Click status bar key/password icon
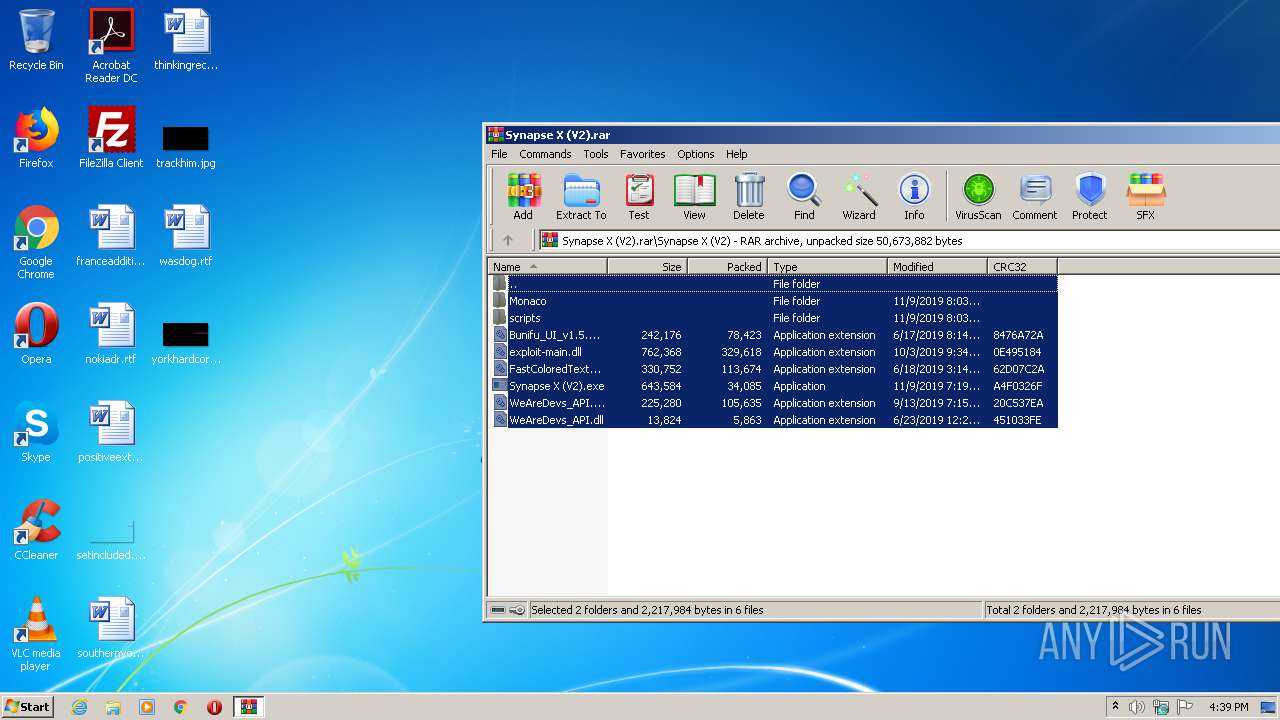The width and height of the screenshot is (1280, 720). pyautogui.click(x=517, y=610)
